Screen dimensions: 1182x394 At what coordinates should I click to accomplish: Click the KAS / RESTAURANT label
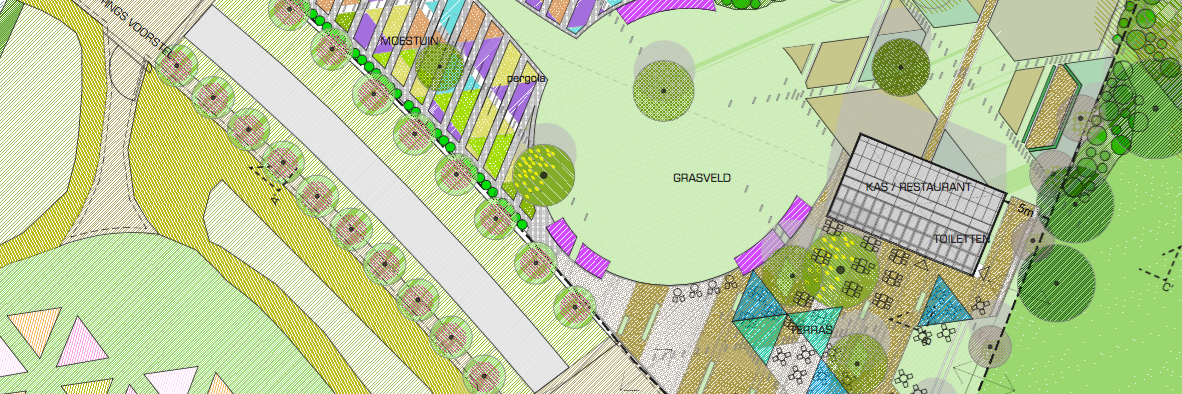(919, 186)
